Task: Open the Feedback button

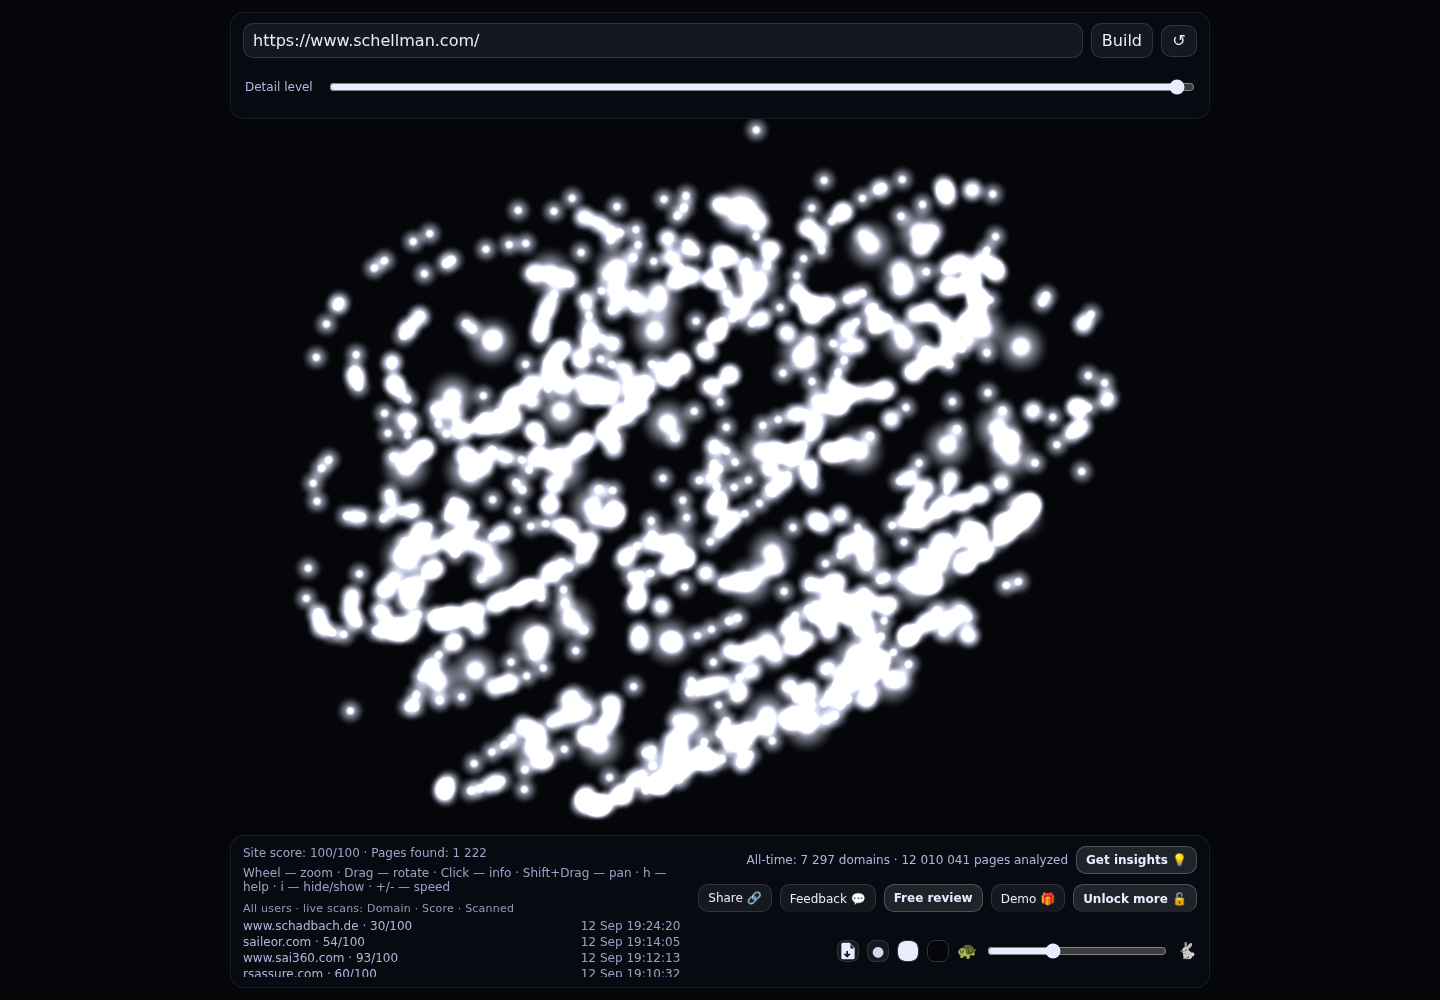Action: point(828,898)
